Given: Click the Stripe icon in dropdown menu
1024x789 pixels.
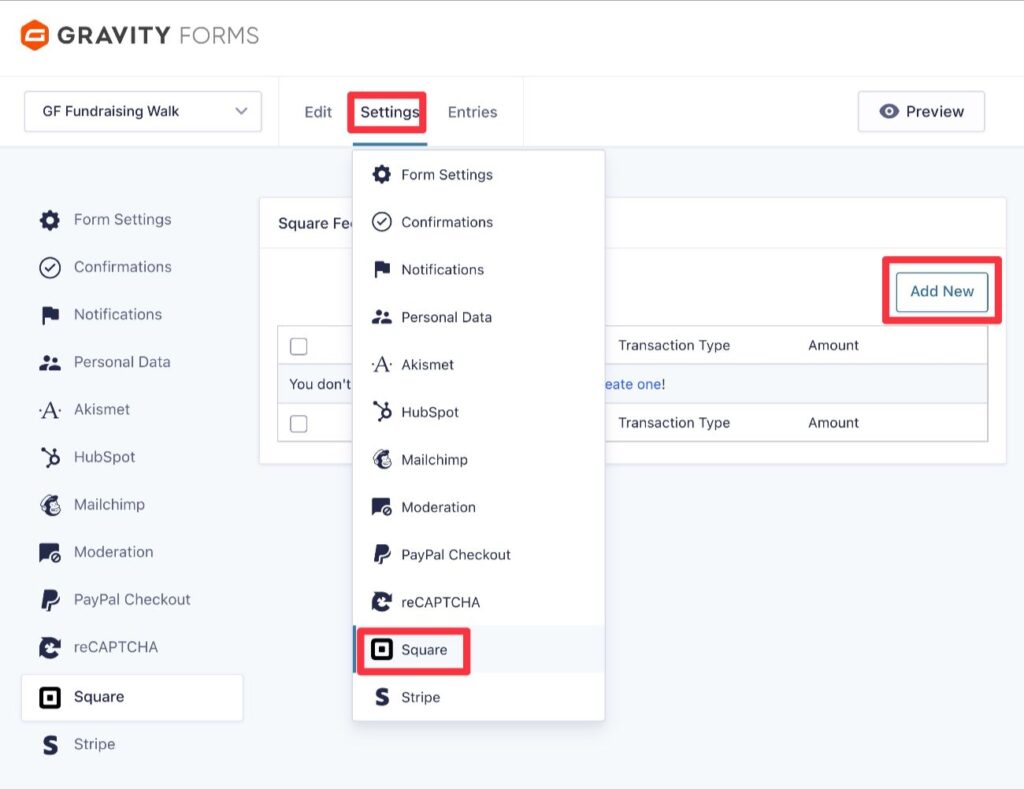Looking at the screenshot, I should [x=382, y=697].
